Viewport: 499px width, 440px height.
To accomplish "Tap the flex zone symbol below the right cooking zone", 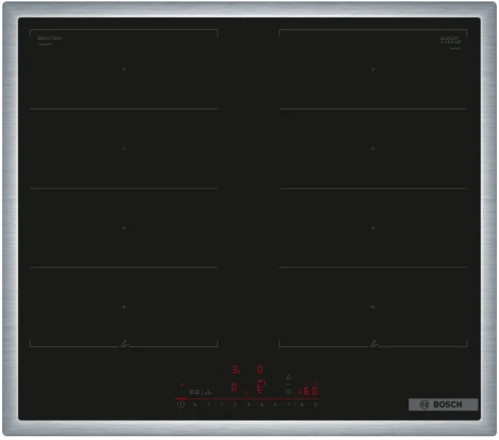I will (x=374, y=344).
